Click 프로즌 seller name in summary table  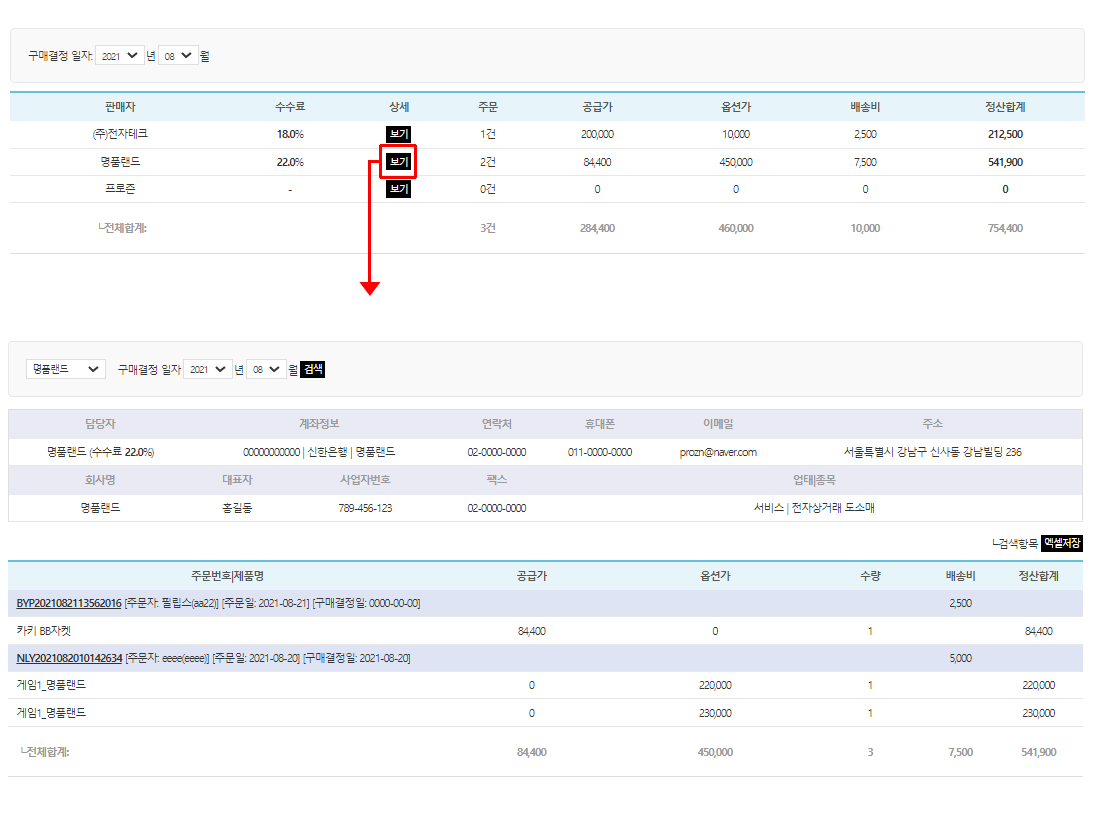[119, 189]
